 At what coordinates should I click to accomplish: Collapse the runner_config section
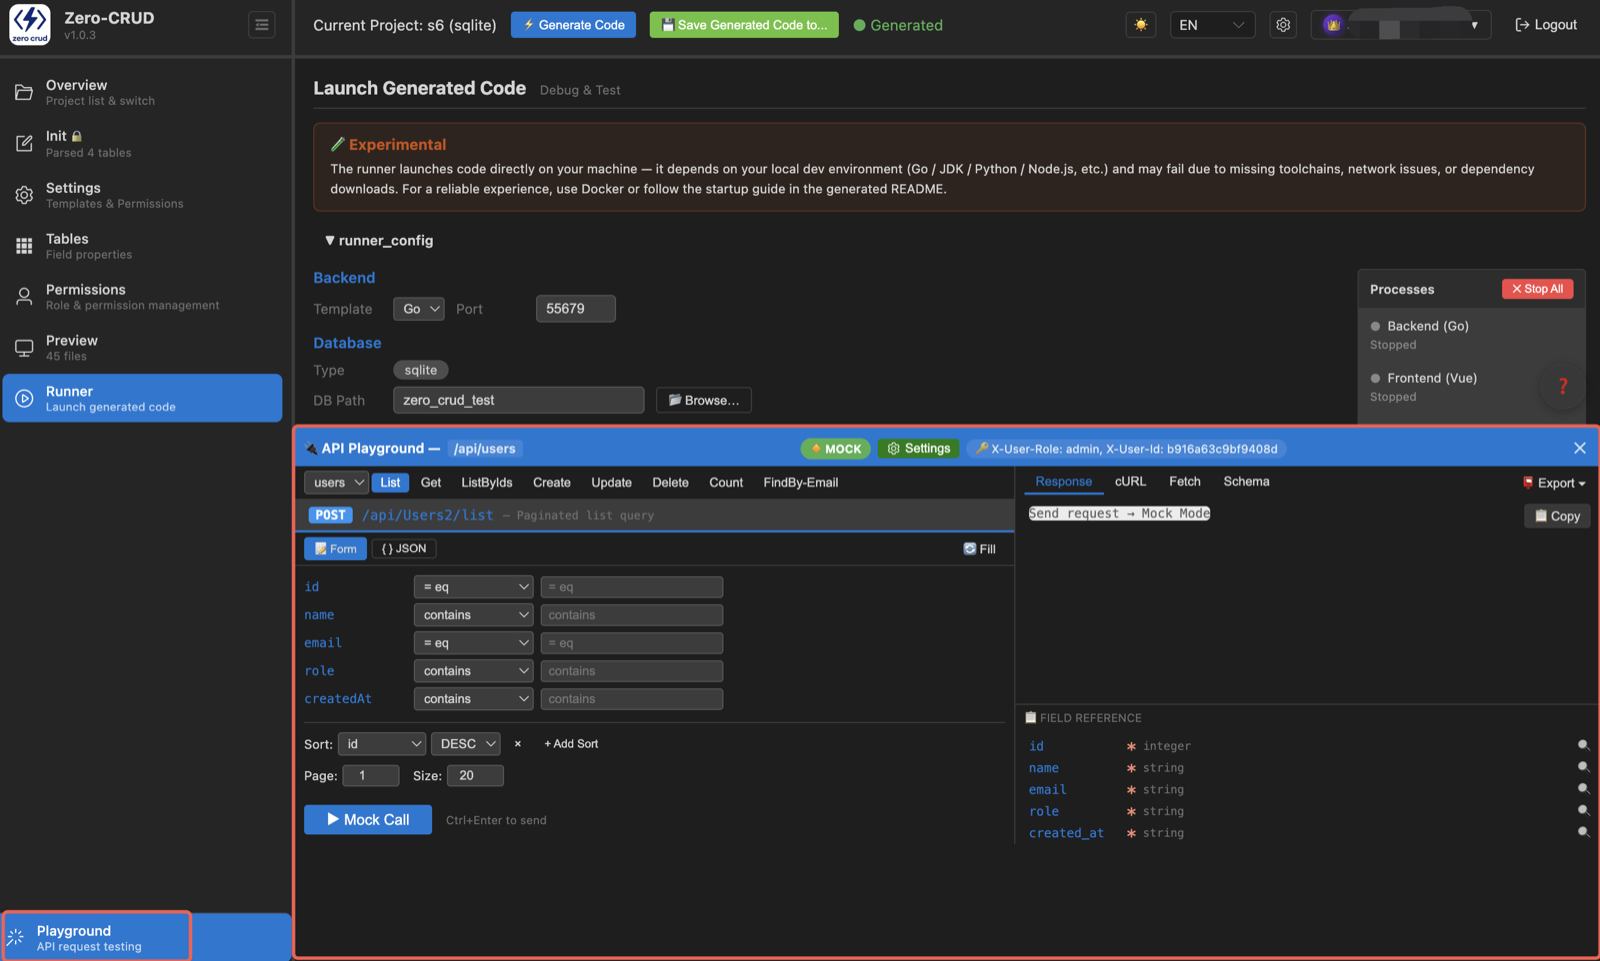click(x=378, y=240)
